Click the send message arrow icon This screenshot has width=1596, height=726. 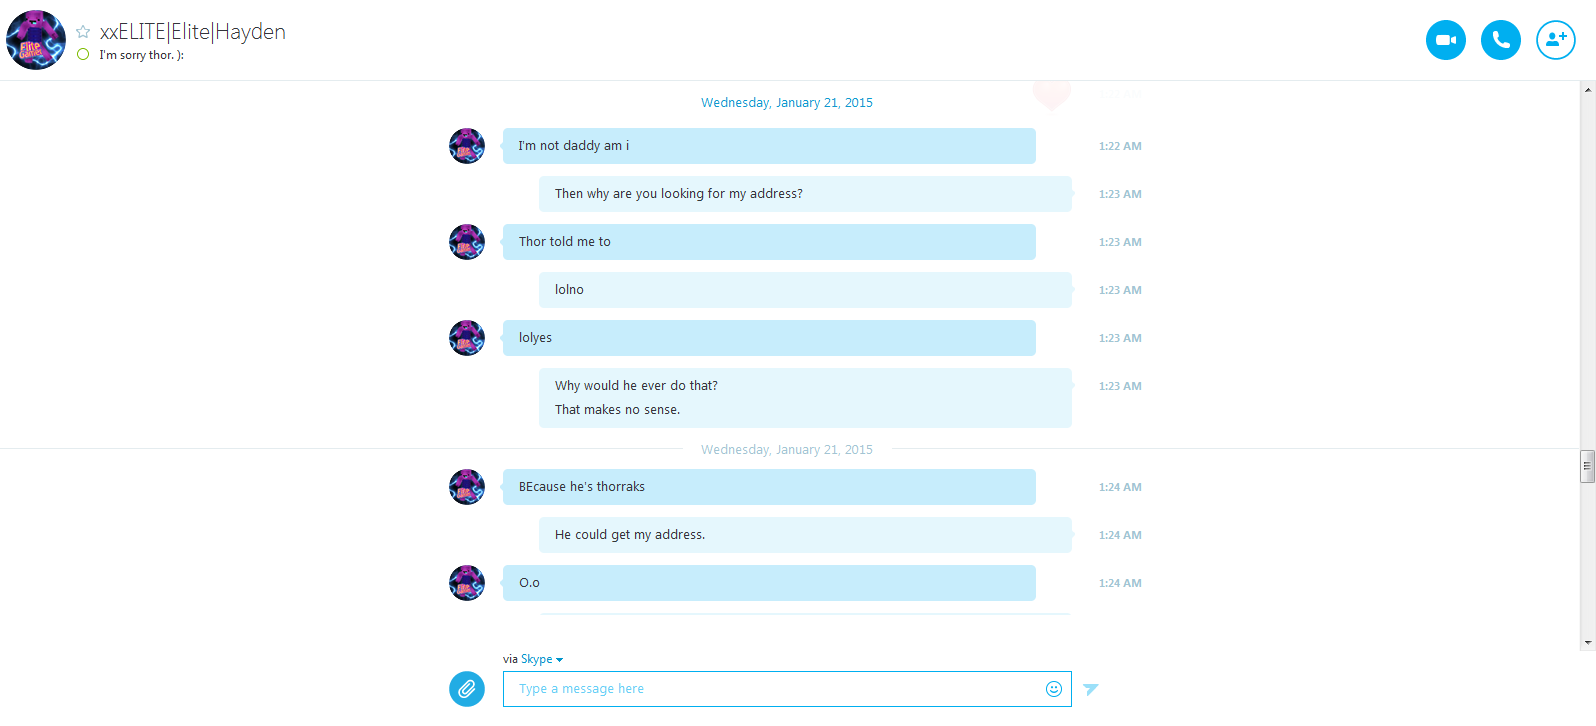coord(1091,689)
